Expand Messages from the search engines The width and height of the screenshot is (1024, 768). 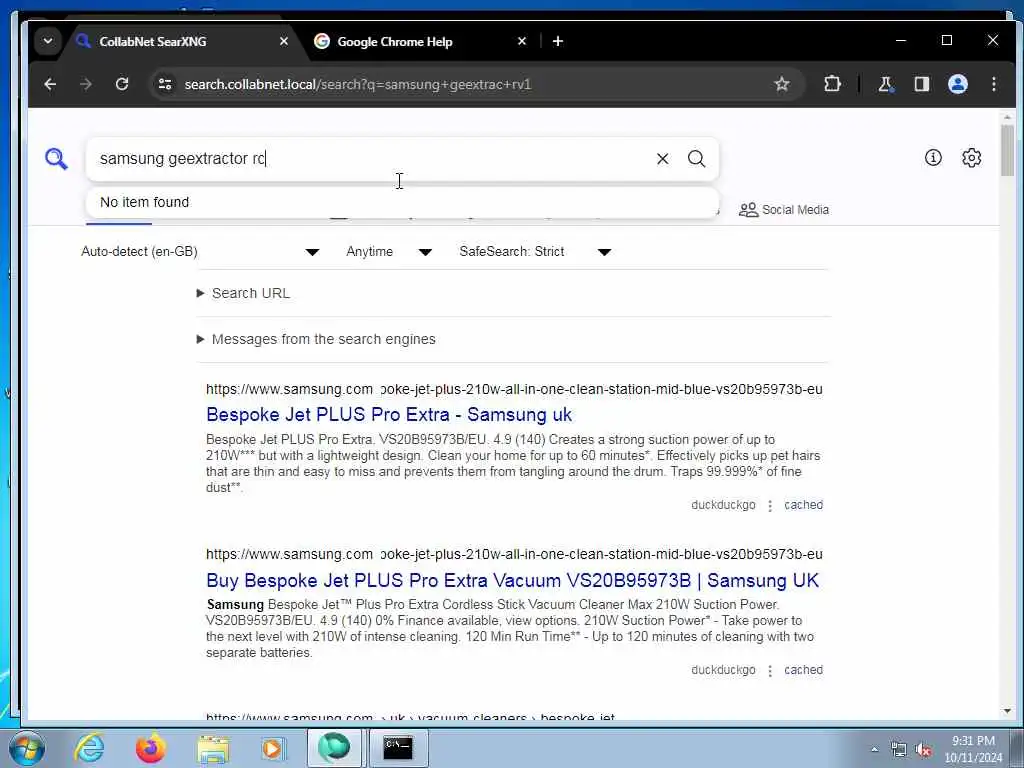[x=316, y=339]
